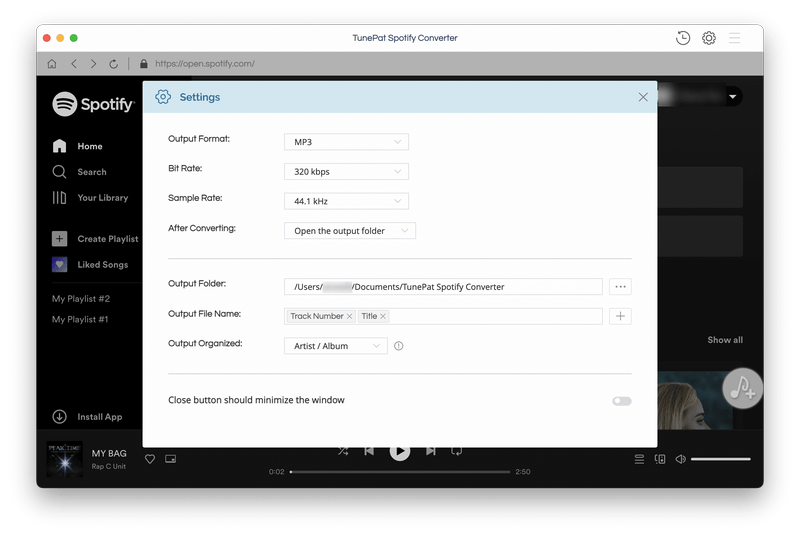The image size is (800, 536).
Task: Click the Output Organized info icon
Action: pos(399,346)
